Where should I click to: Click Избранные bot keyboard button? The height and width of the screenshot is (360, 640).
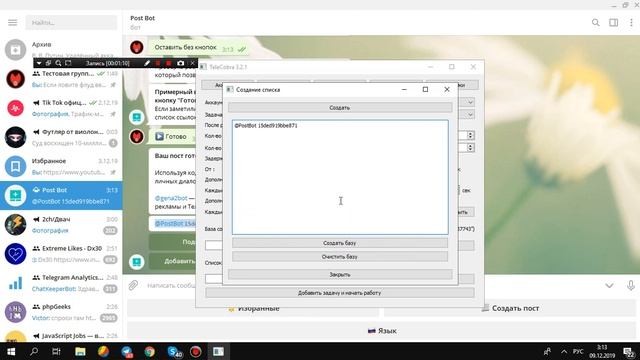click(253, 308)
